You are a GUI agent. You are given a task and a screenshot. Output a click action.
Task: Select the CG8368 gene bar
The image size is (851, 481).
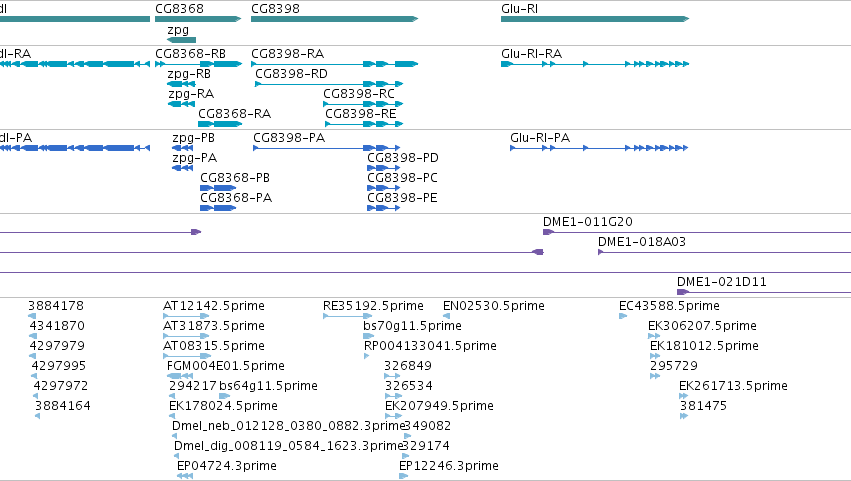(x=198, y=19)
